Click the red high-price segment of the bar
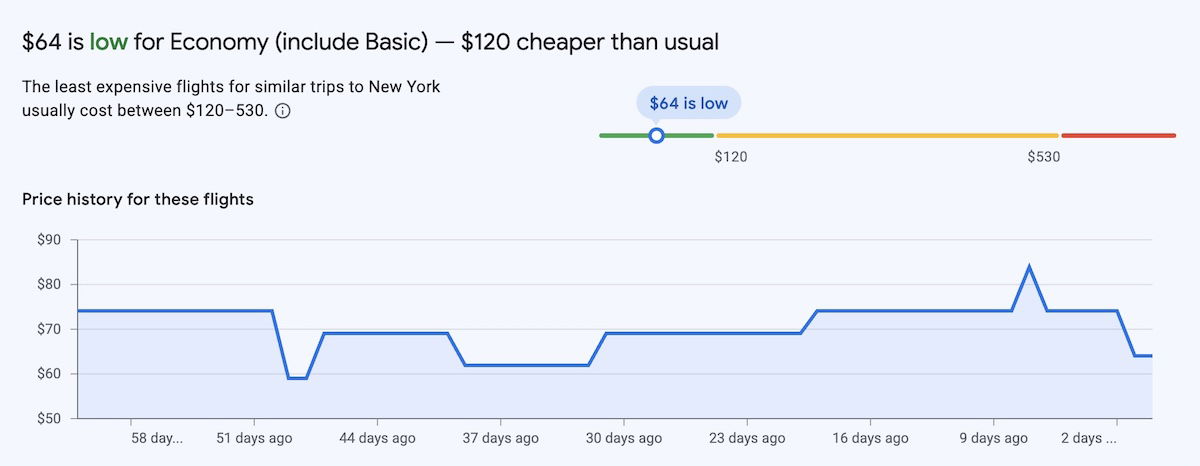Viewport: 1200px width, 466px height. click(x=1118, y=135)
